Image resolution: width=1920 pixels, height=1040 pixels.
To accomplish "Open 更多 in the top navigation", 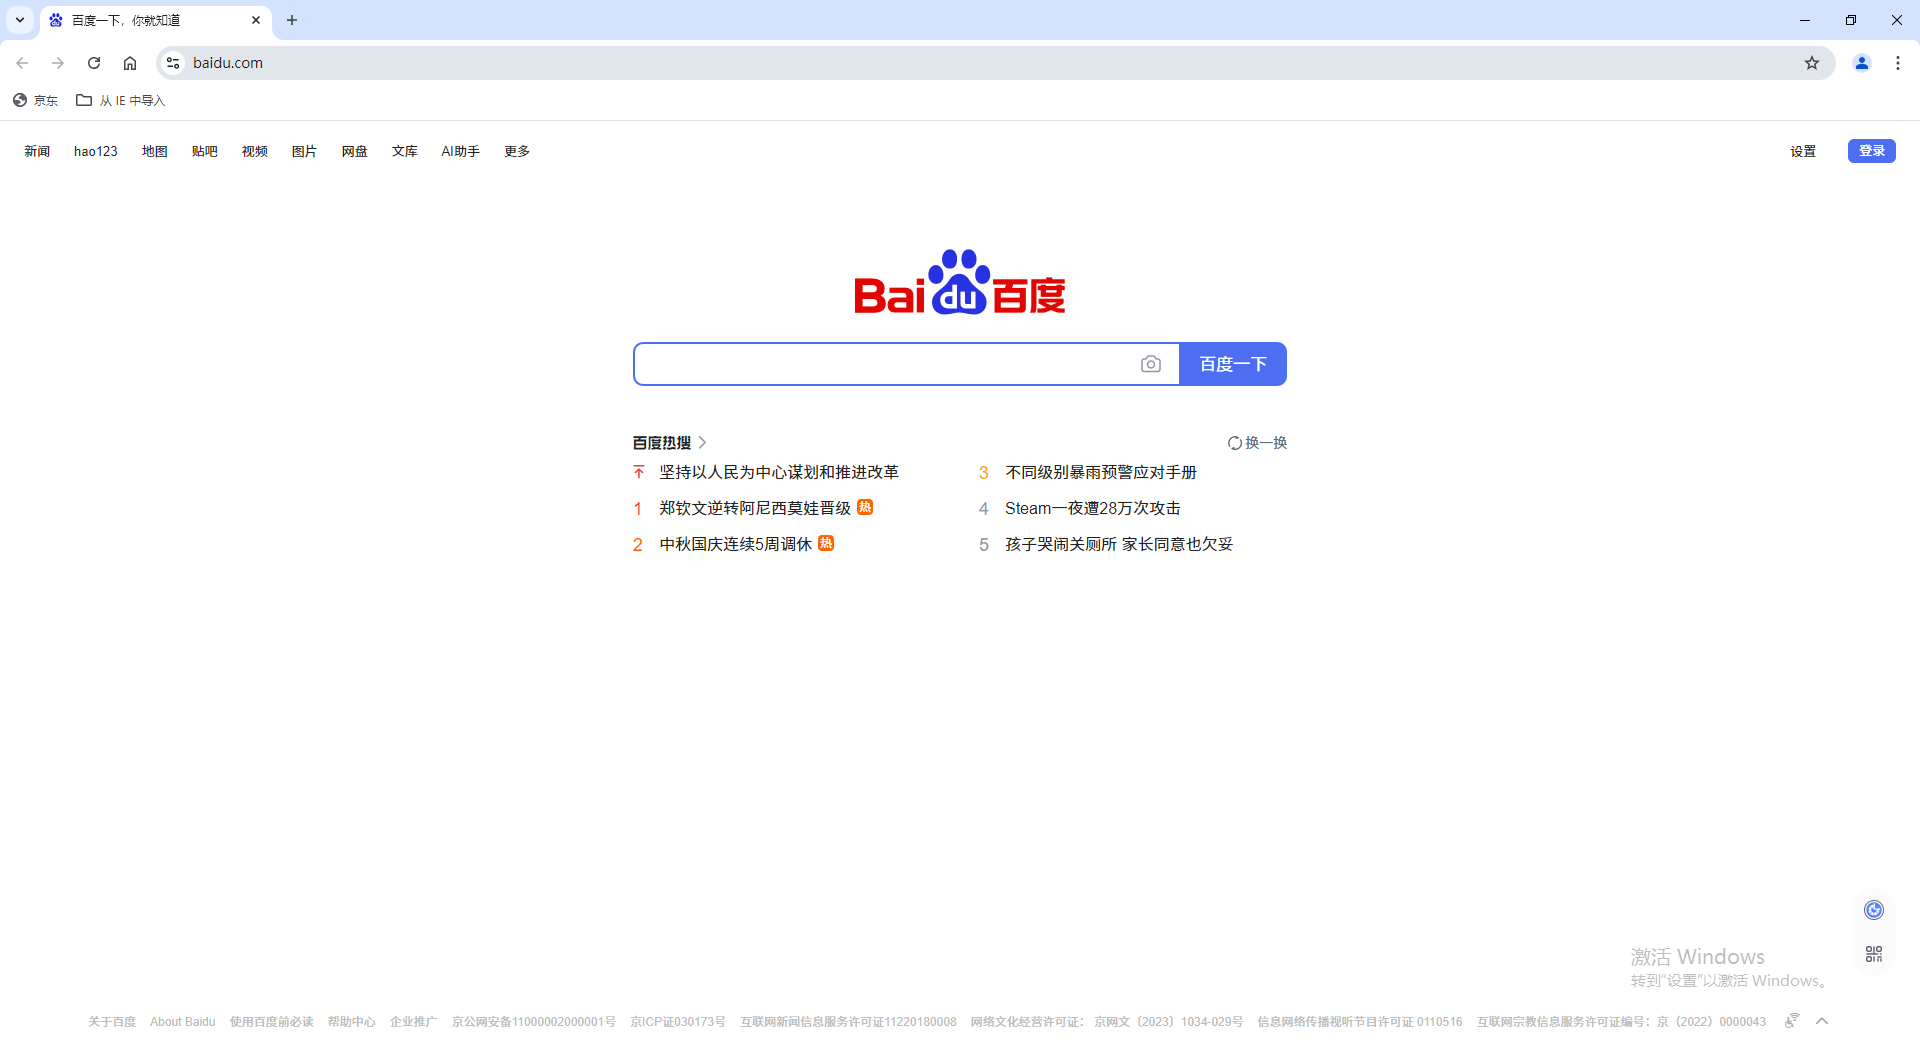I will coord(517,151).
